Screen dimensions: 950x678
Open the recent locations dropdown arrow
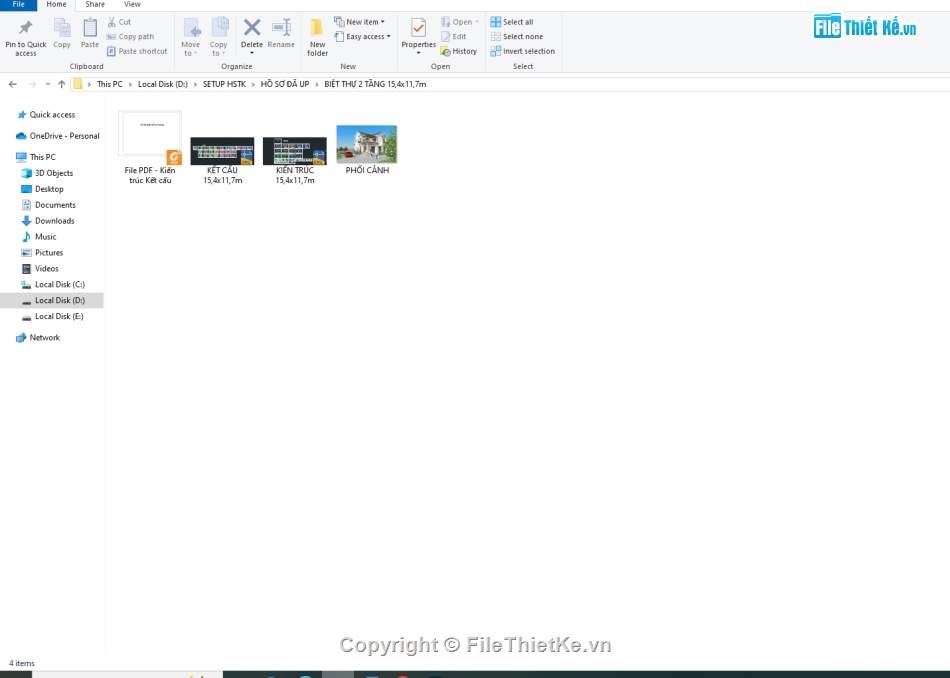click(48, 84)
